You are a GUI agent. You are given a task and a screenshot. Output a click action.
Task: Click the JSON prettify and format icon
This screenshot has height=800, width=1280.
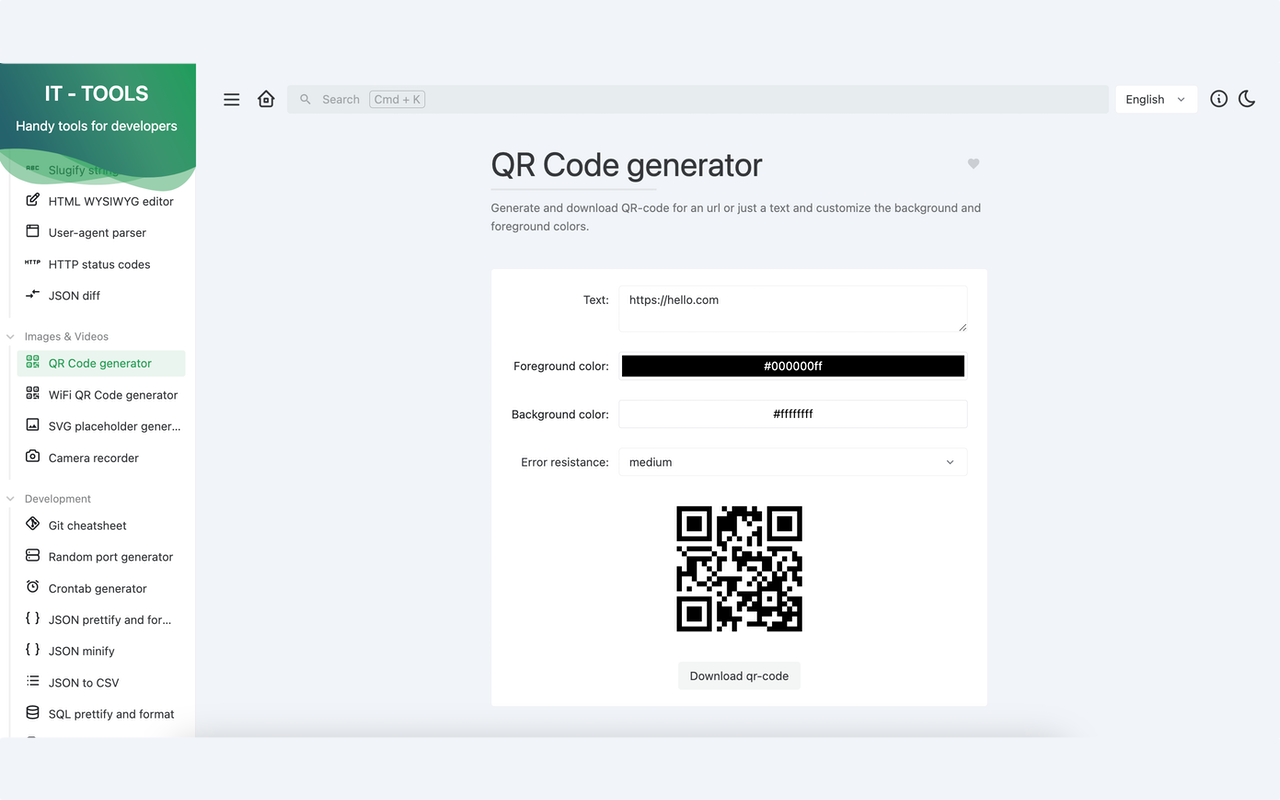point(33,619)
